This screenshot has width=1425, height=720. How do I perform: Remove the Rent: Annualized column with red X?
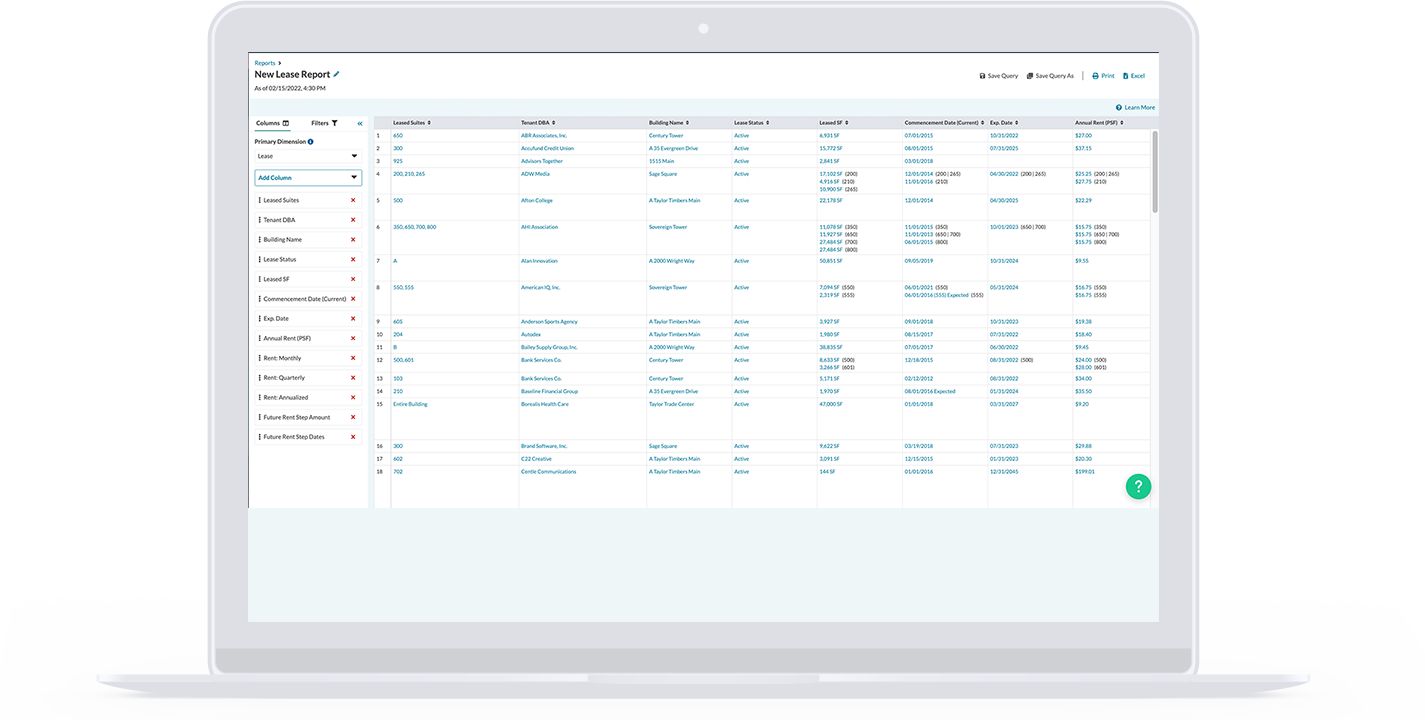(x=353, y=398)
